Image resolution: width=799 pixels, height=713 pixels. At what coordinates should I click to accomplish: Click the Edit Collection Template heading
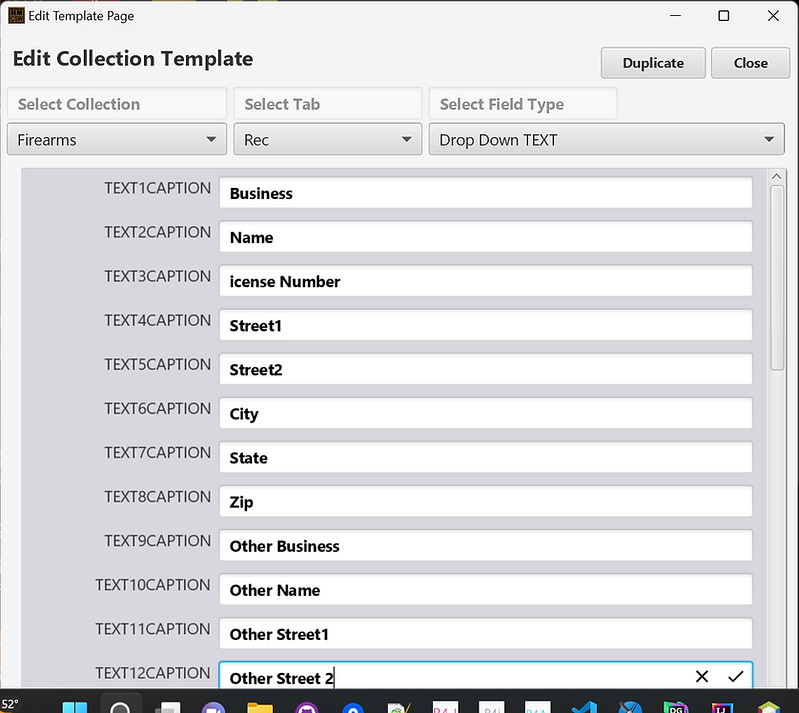click(133, 59)
